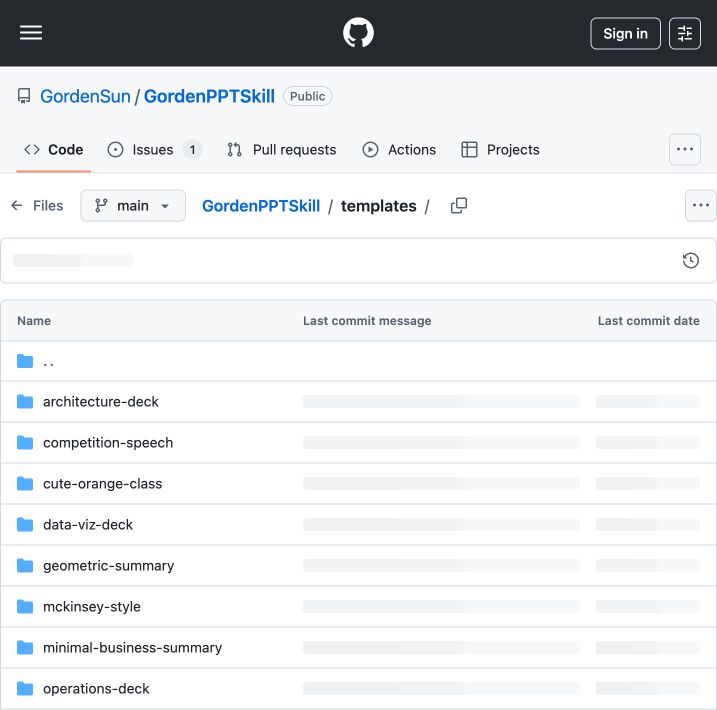The image size is (717, 710).
Task: Open the Projects tab
Action: coord(501,149)
